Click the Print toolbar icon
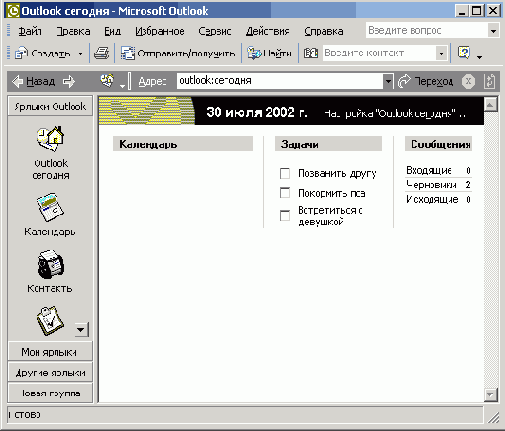This screenshot has height=431, width=505. 101,53
